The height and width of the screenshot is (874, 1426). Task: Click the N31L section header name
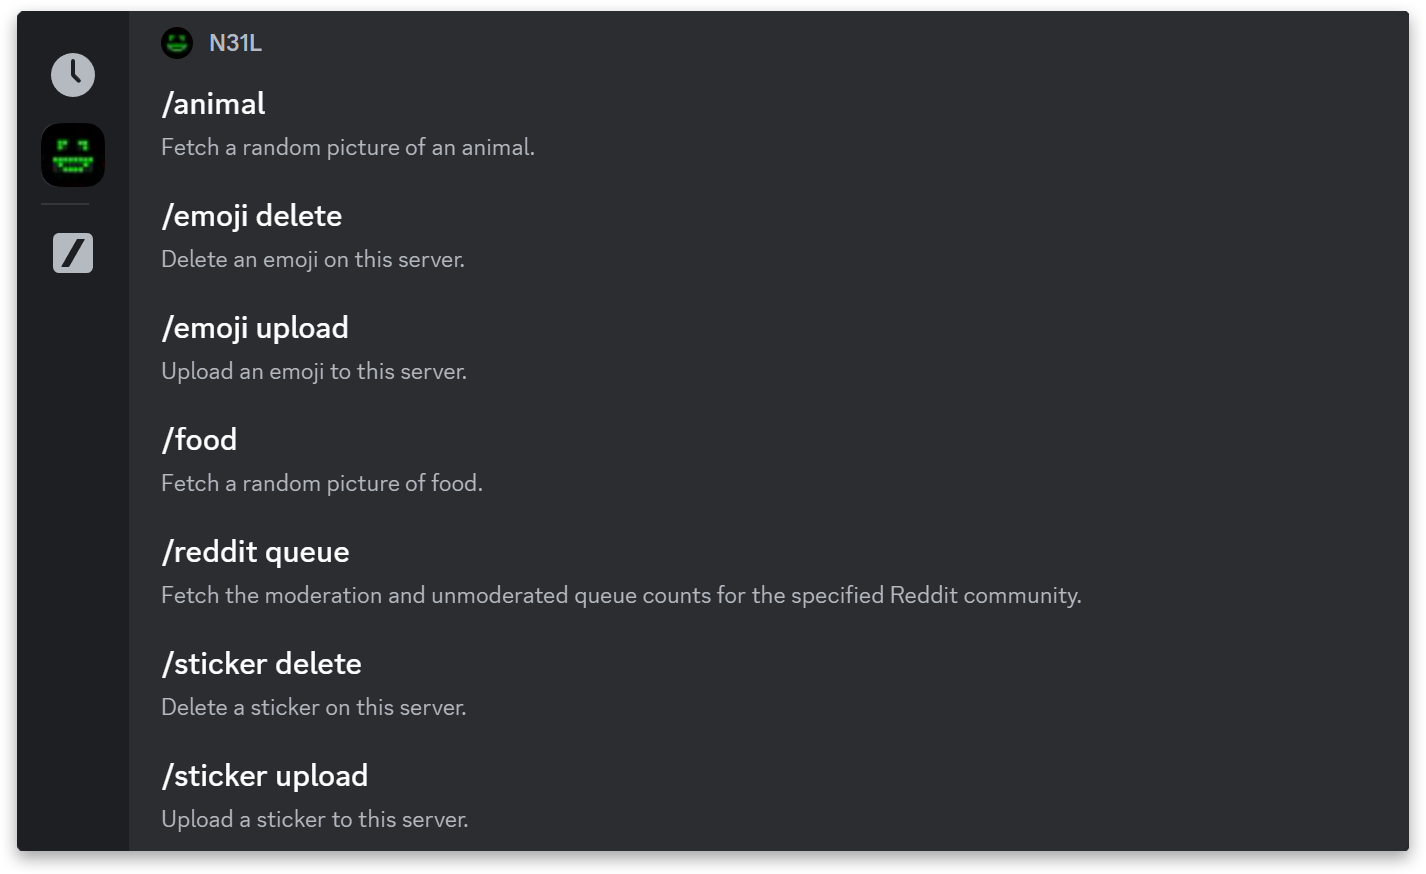click(x=235, y=43)
